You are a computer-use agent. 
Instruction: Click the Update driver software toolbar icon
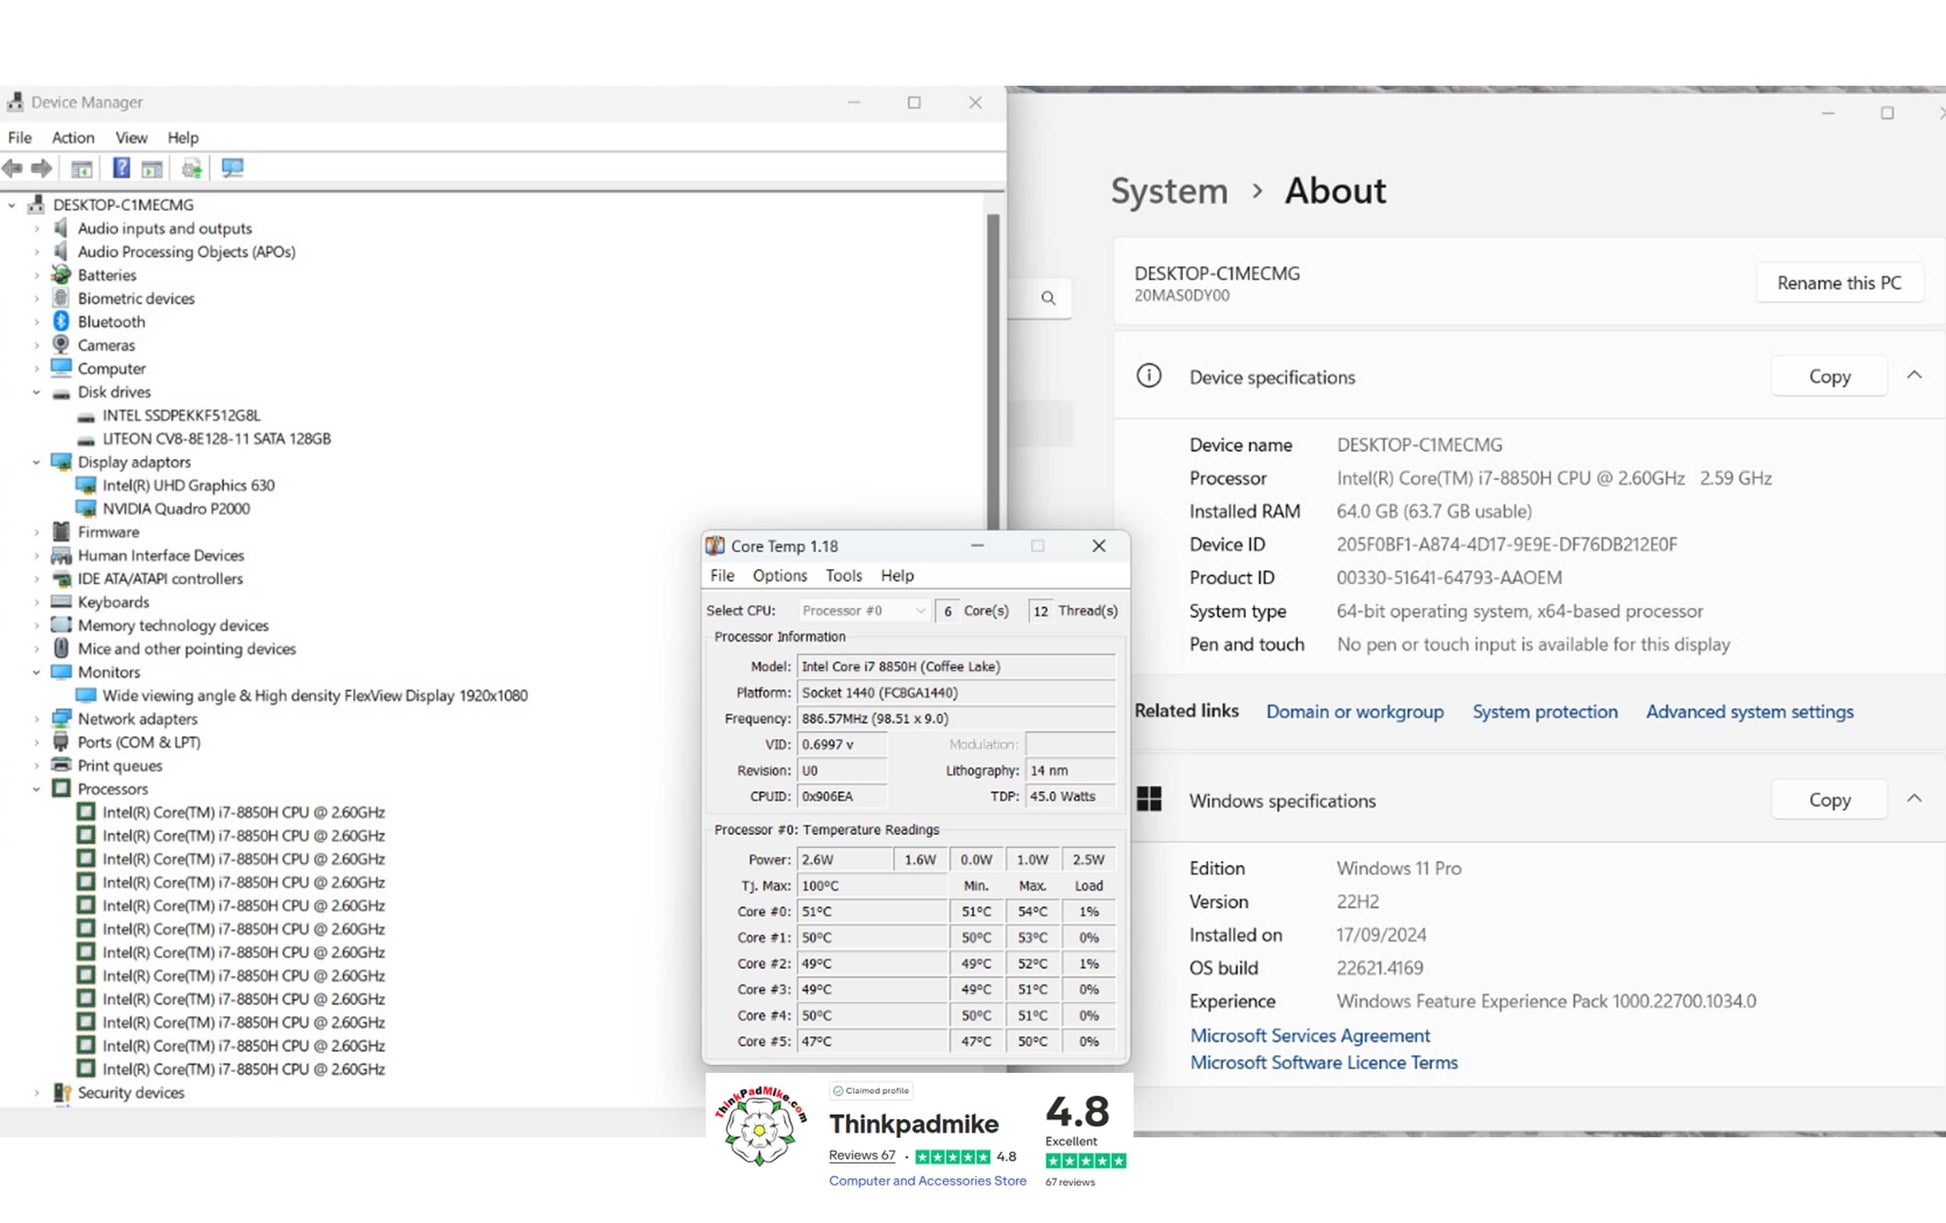point(192,168)
